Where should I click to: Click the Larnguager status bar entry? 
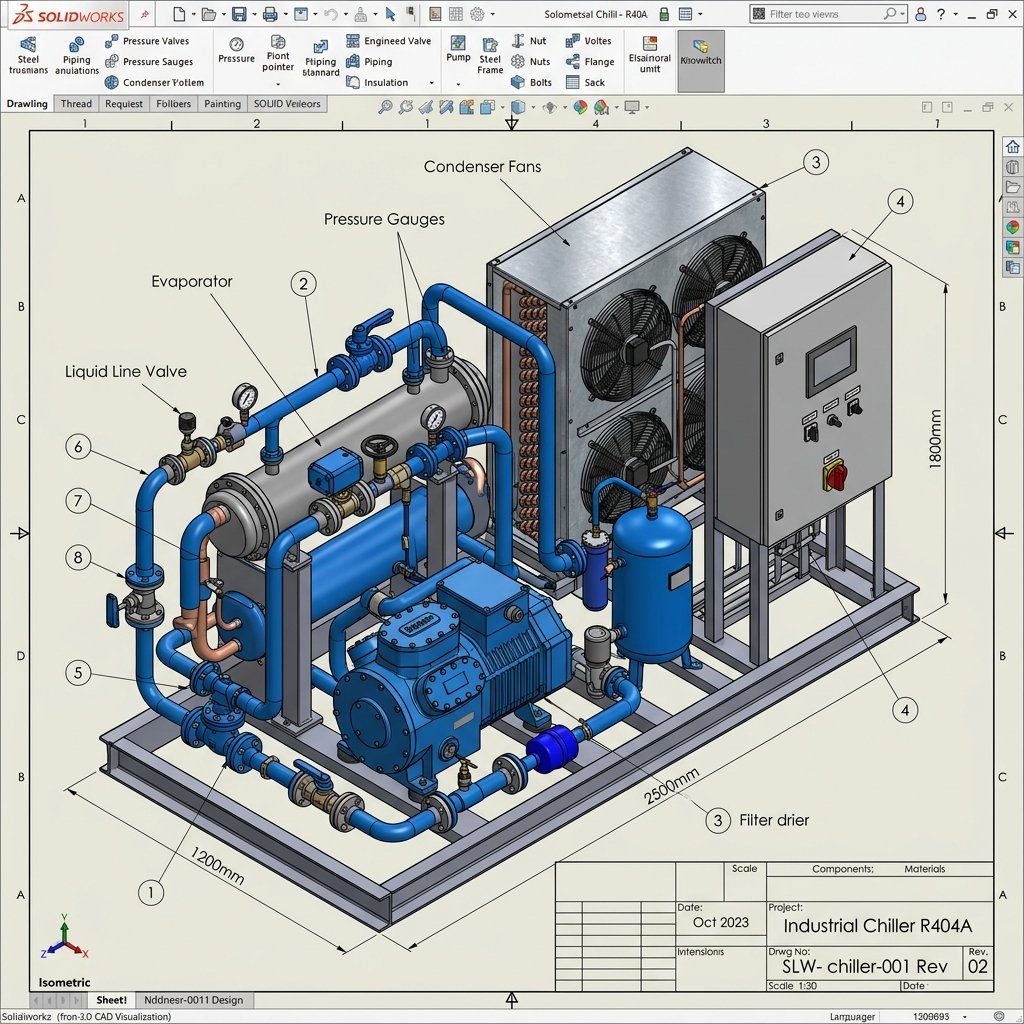click(x=852, y=1017)
